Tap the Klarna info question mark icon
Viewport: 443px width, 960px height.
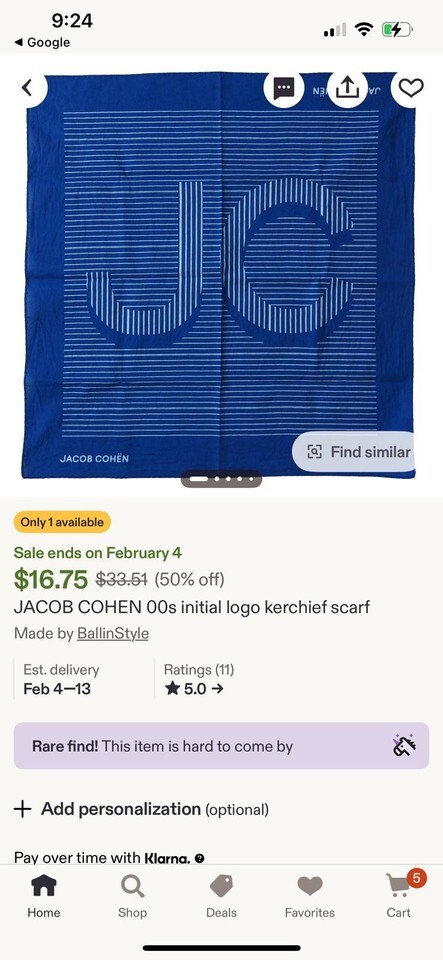coord(199,858)
